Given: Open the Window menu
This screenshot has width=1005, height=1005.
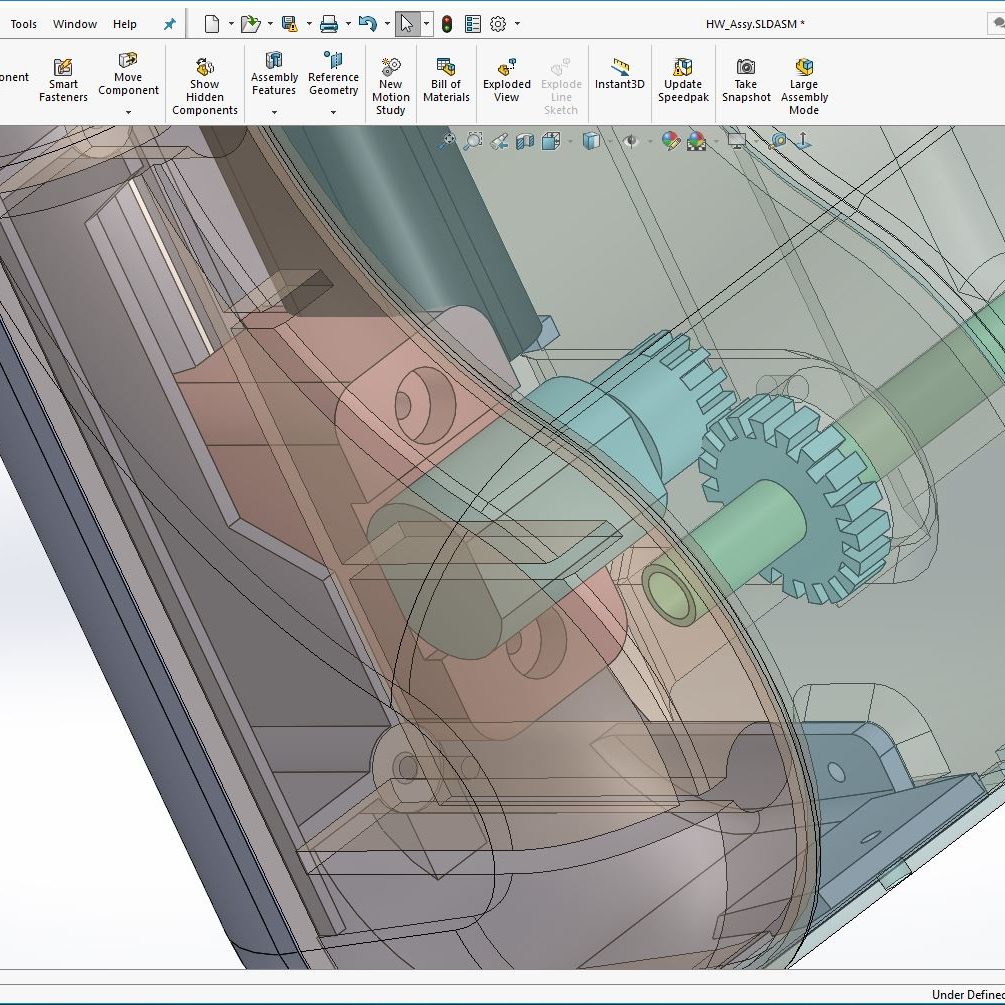Looking at the screenshot, I should pyautogui.click(x=75, y=24).
